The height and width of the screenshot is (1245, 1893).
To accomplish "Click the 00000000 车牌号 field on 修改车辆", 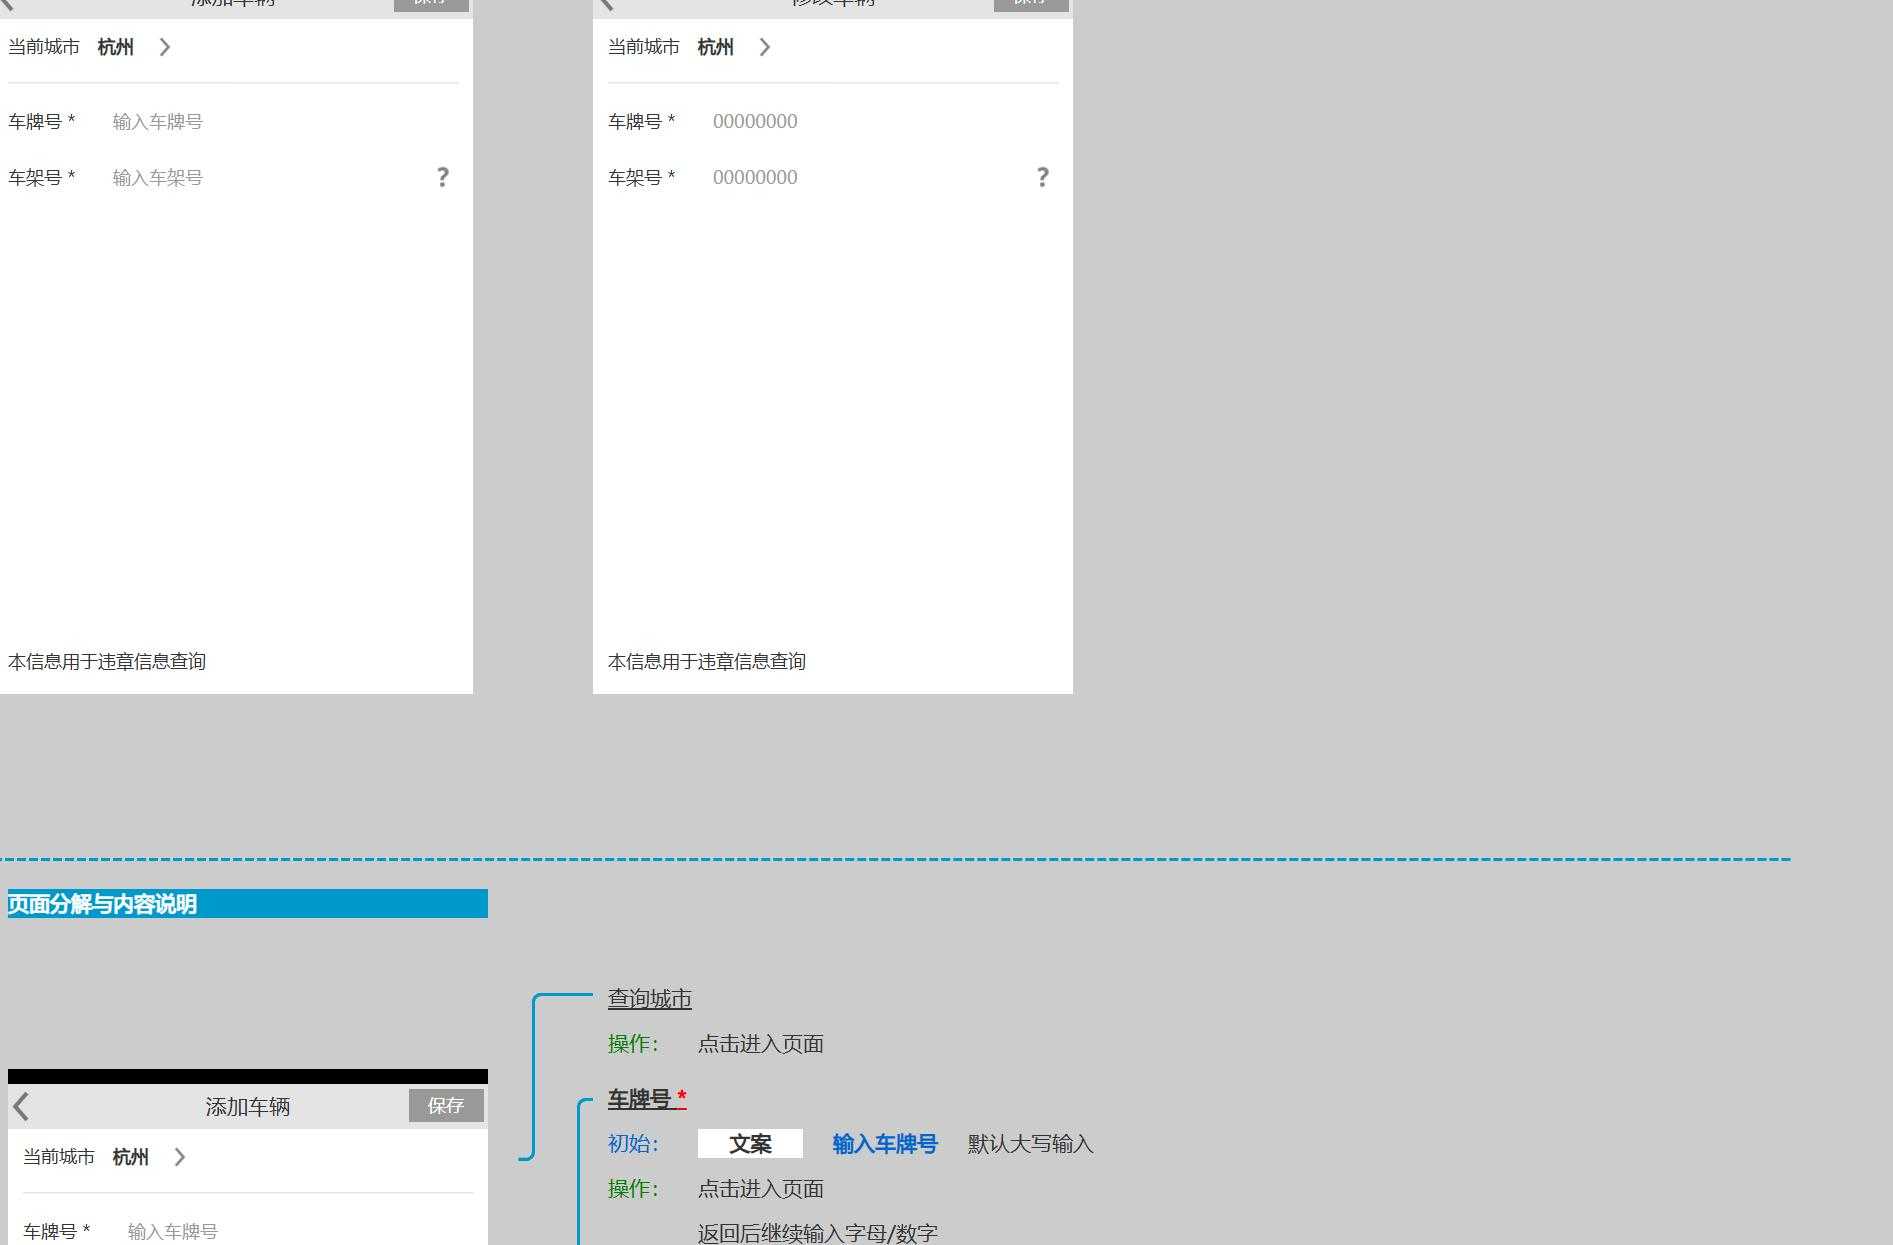I will tap(755, 121).
